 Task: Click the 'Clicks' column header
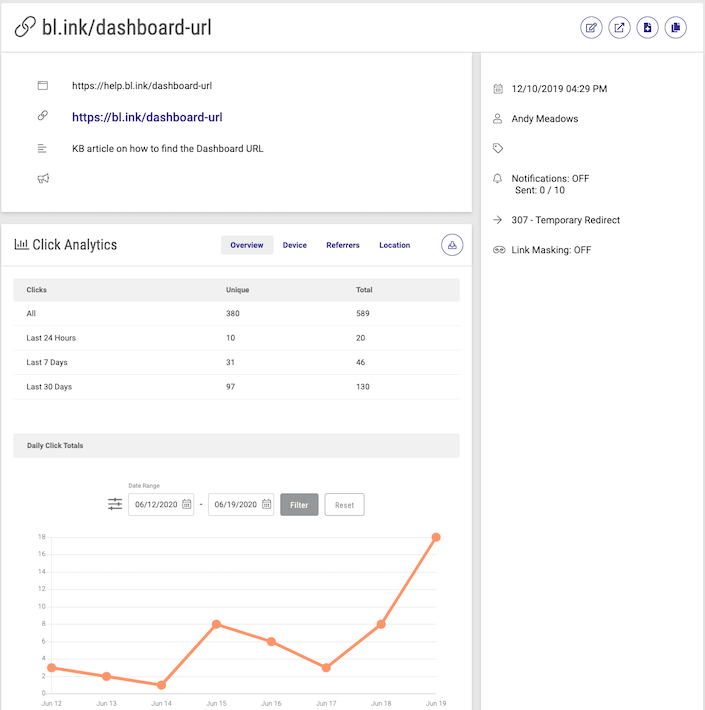click(36, 290)
